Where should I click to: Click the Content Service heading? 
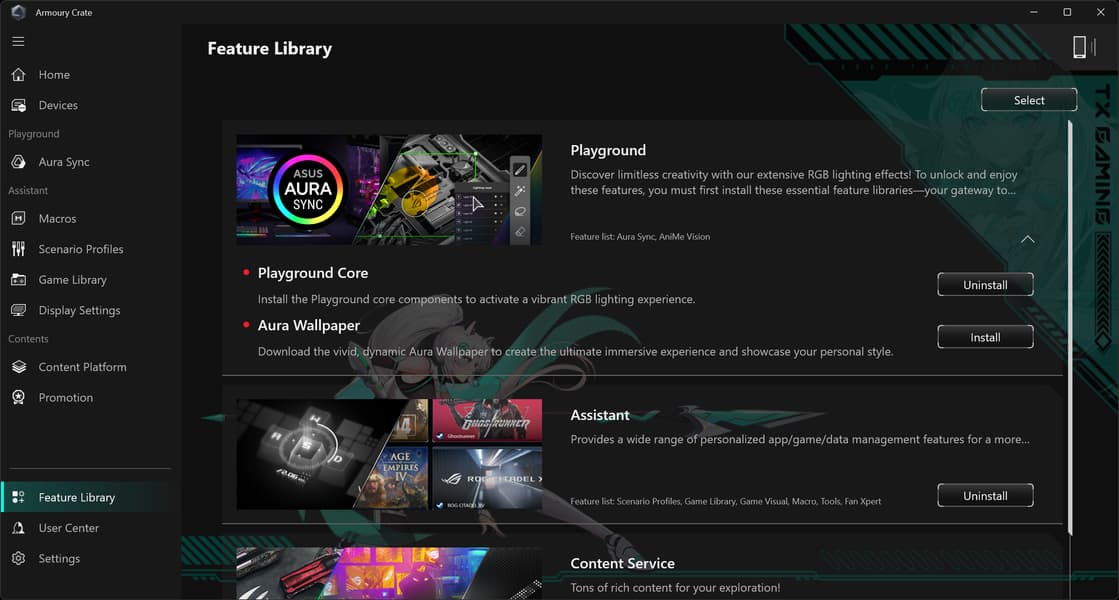(622, 564)
